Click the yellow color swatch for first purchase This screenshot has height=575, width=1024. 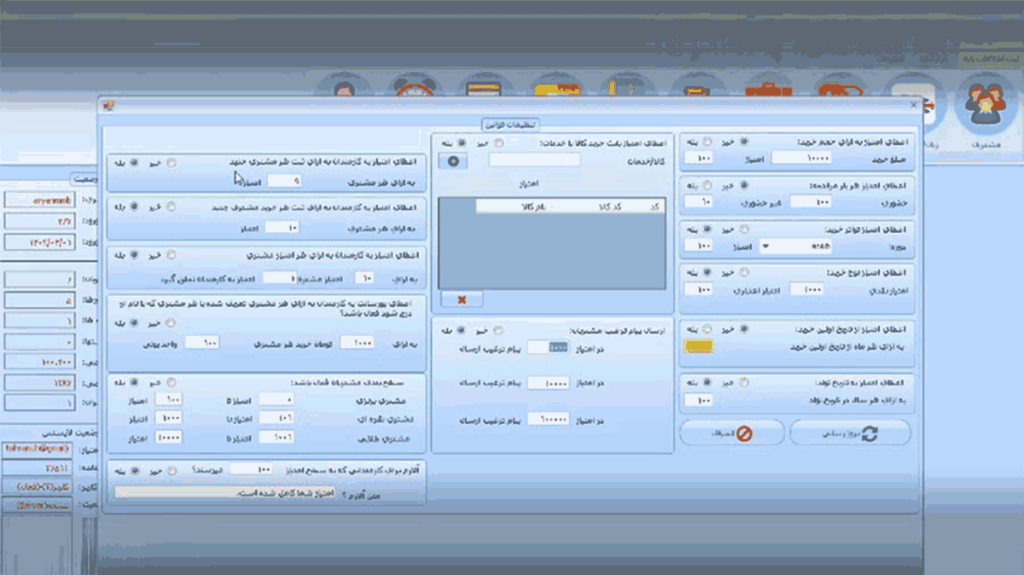coord(698,347)
